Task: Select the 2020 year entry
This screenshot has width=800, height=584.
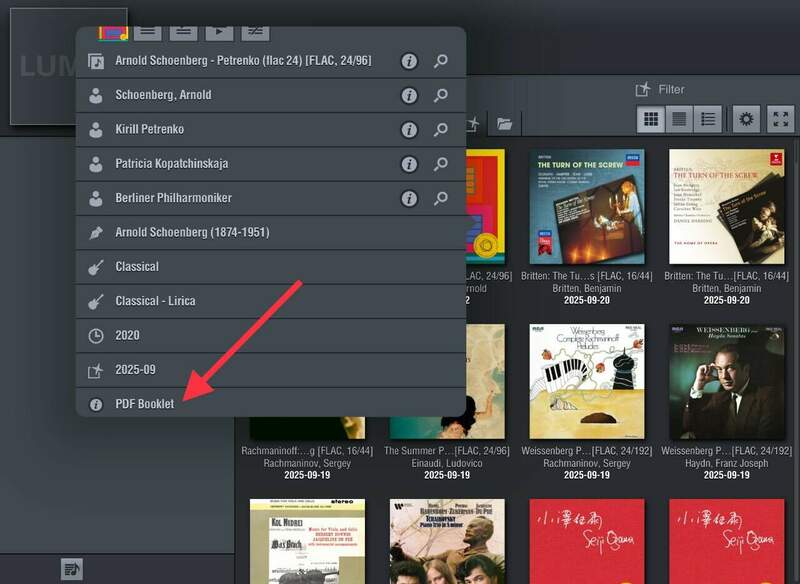Action: coord(127,335)
